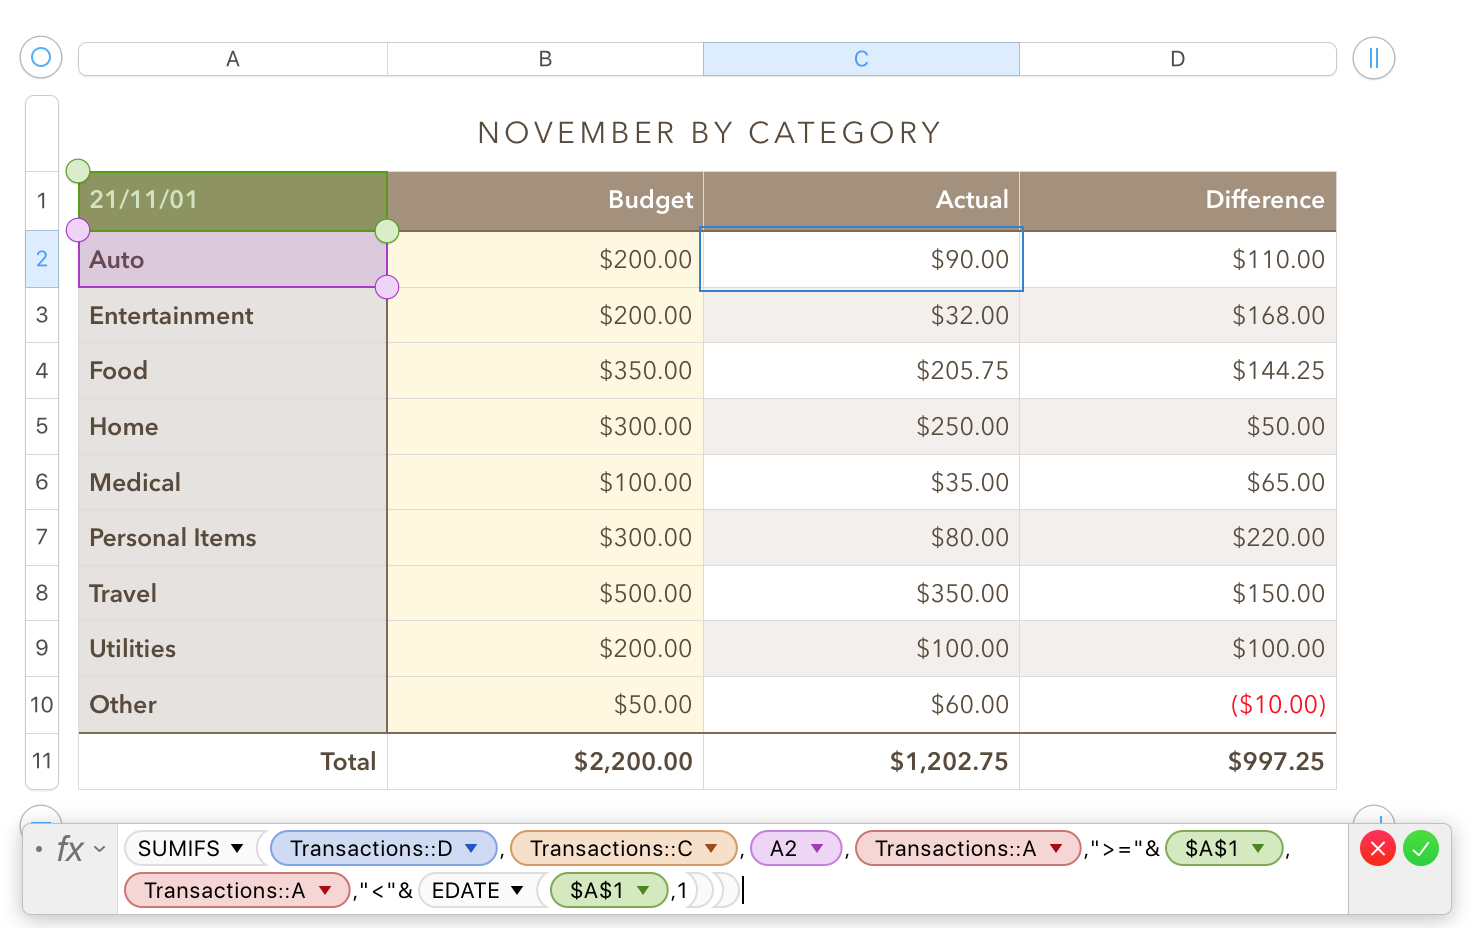Open the EDATE function dropdown arrow
Screen dimensions: 1476x928
tap(517, 891)
